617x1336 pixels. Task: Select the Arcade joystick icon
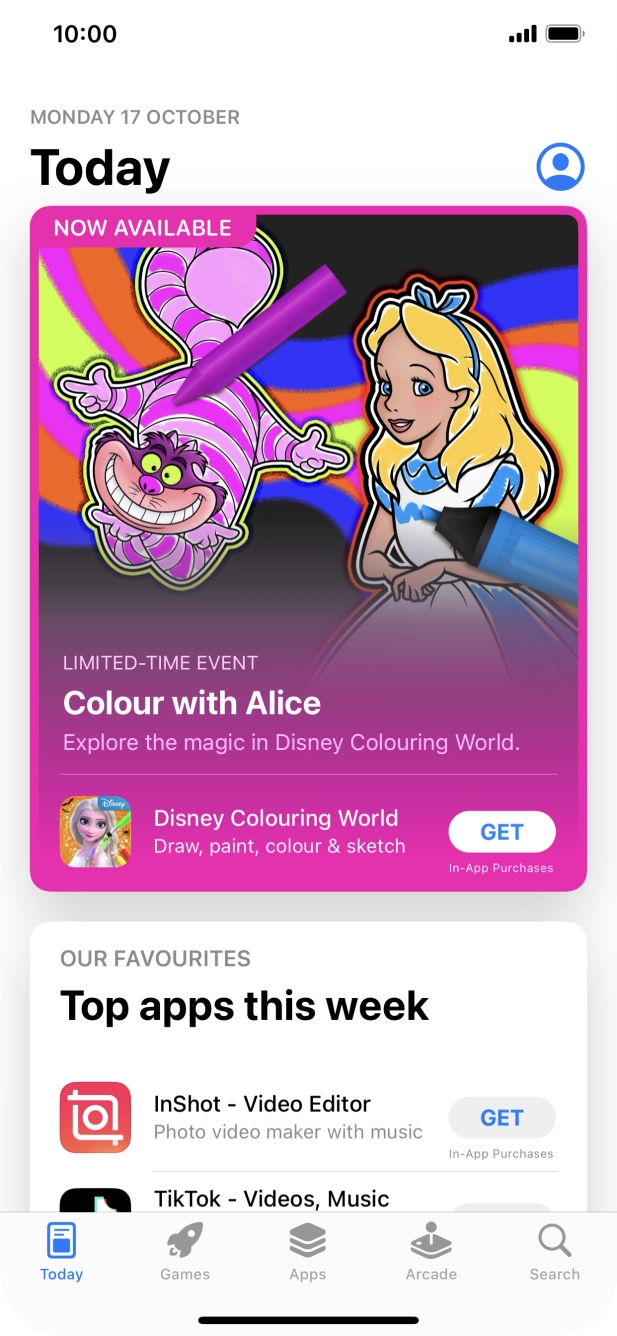click(x=431, y=1240)
